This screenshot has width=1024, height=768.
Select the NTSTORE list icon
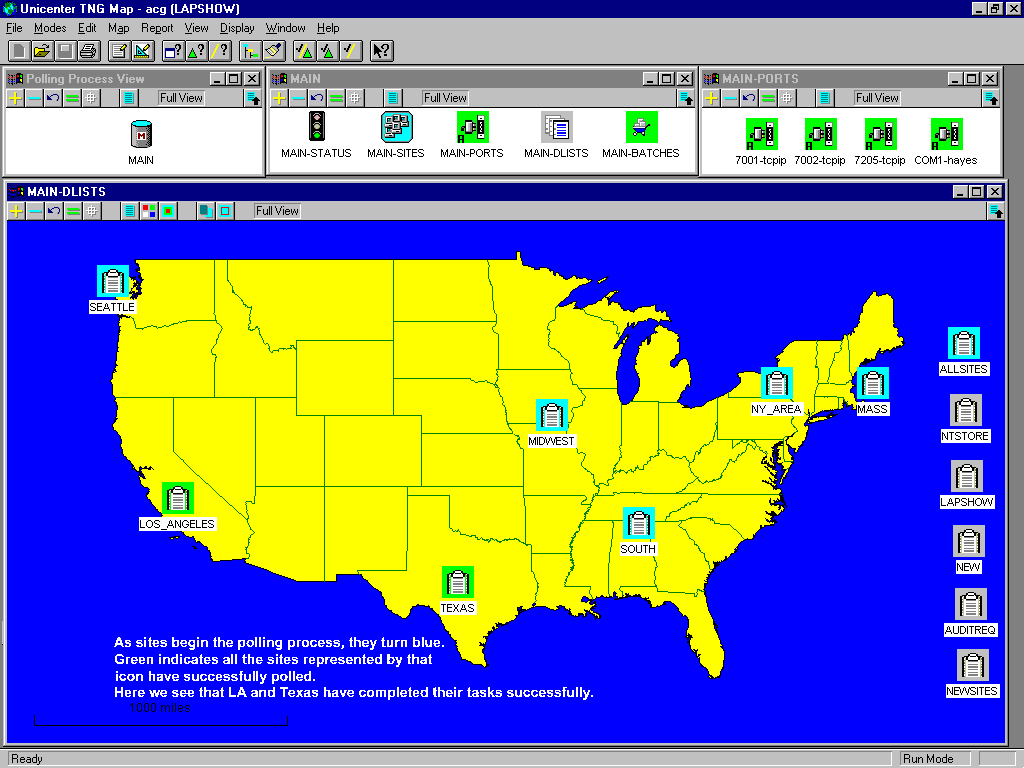click(966, 411)
